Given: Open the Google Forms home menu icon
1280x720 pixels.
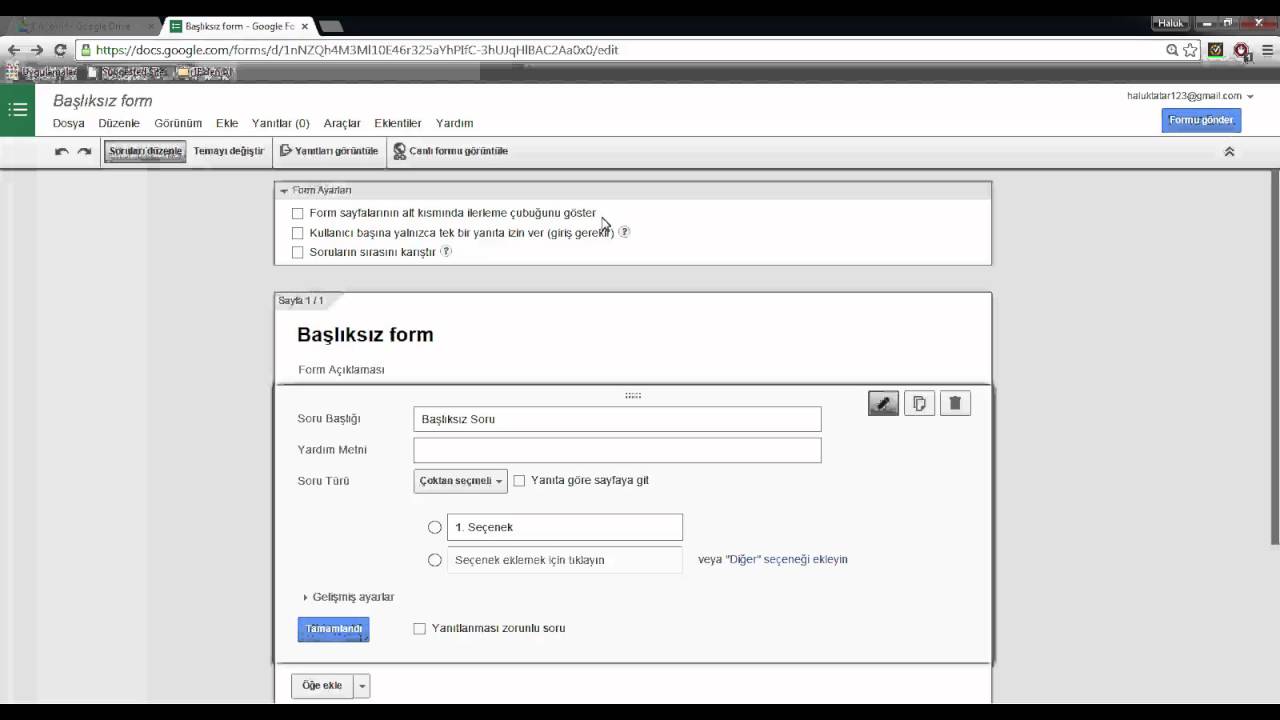Looking at the screenshot, I should pyautogui.click(x=17, y=110).
